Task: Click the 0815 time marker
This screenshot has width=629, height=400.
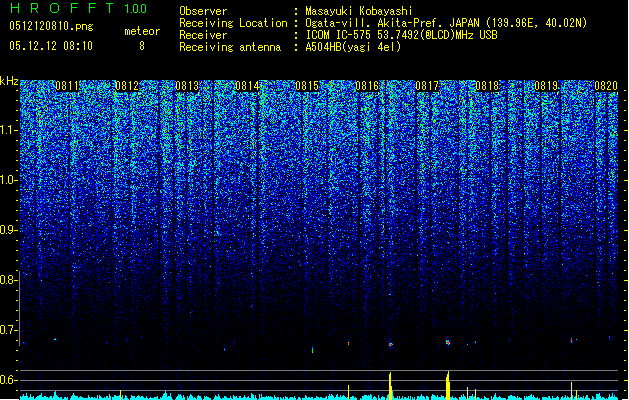Action: (307, 86)
